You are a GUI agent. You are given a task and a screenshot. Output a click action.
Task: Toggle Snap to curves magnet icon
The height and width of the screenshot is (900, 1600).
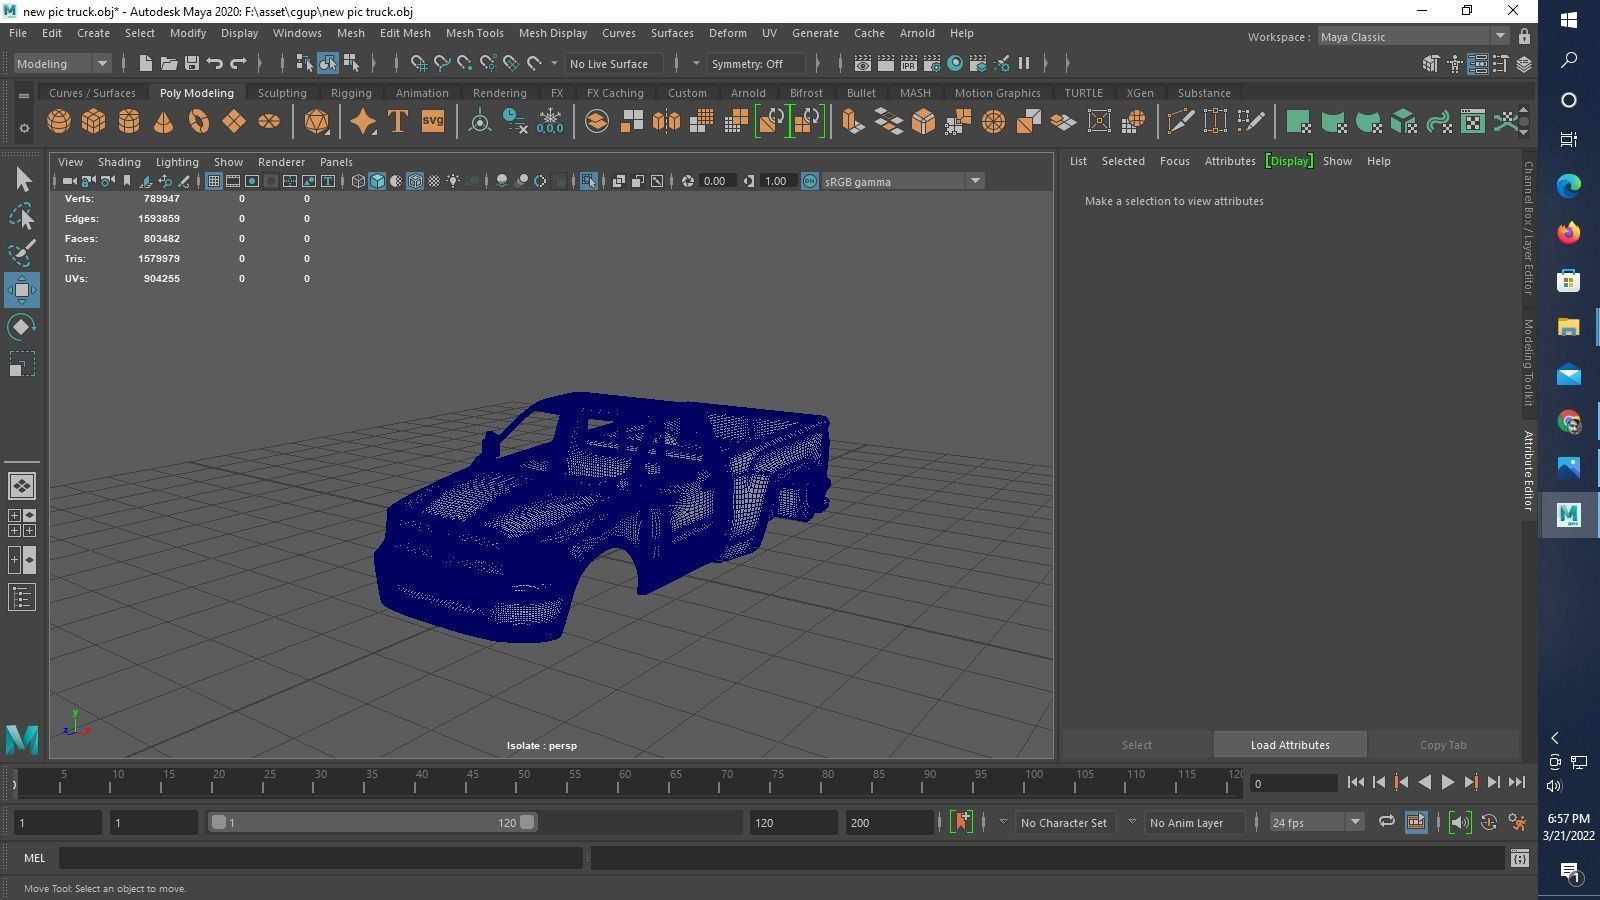pos(442,63)
